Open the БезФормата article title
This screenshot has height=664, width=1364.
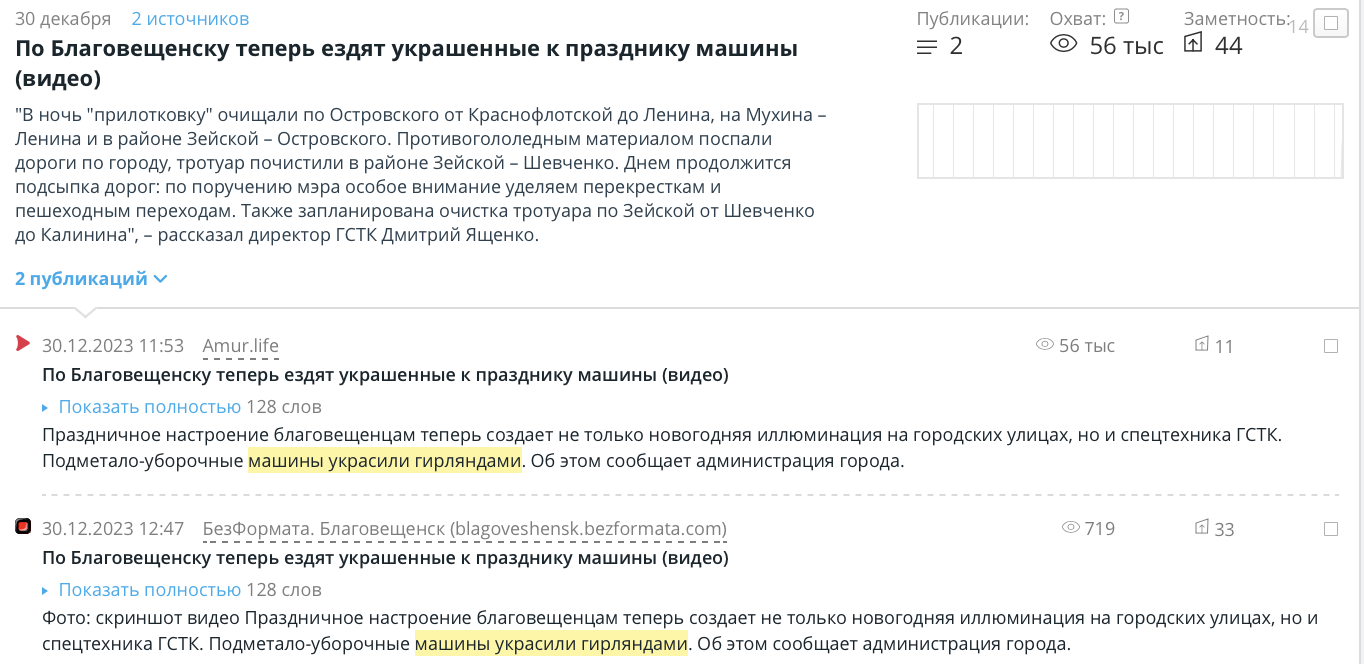(x=385, y=557)
